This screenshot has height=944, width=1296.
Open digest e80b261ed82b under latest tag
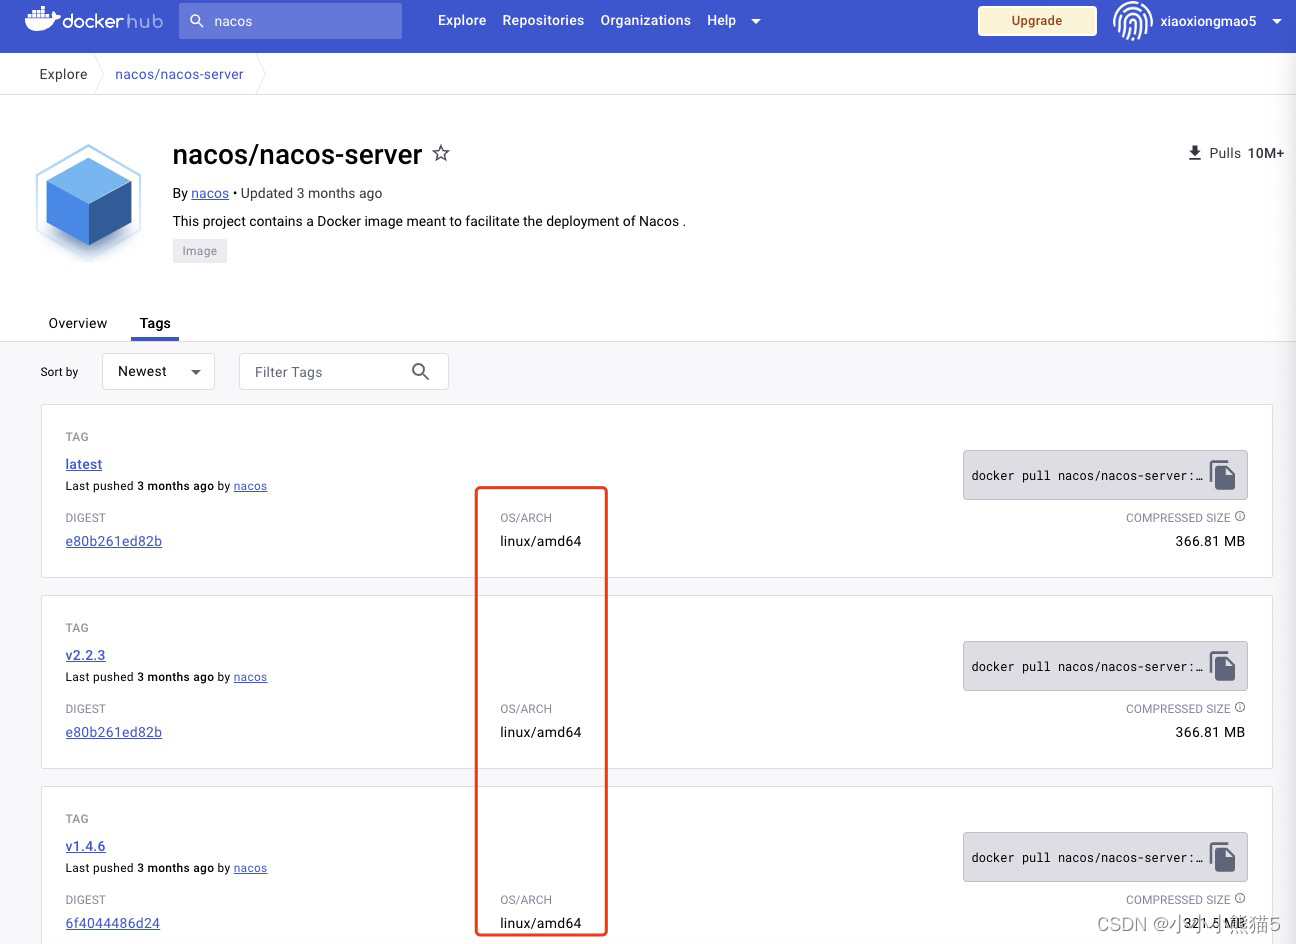114,541
